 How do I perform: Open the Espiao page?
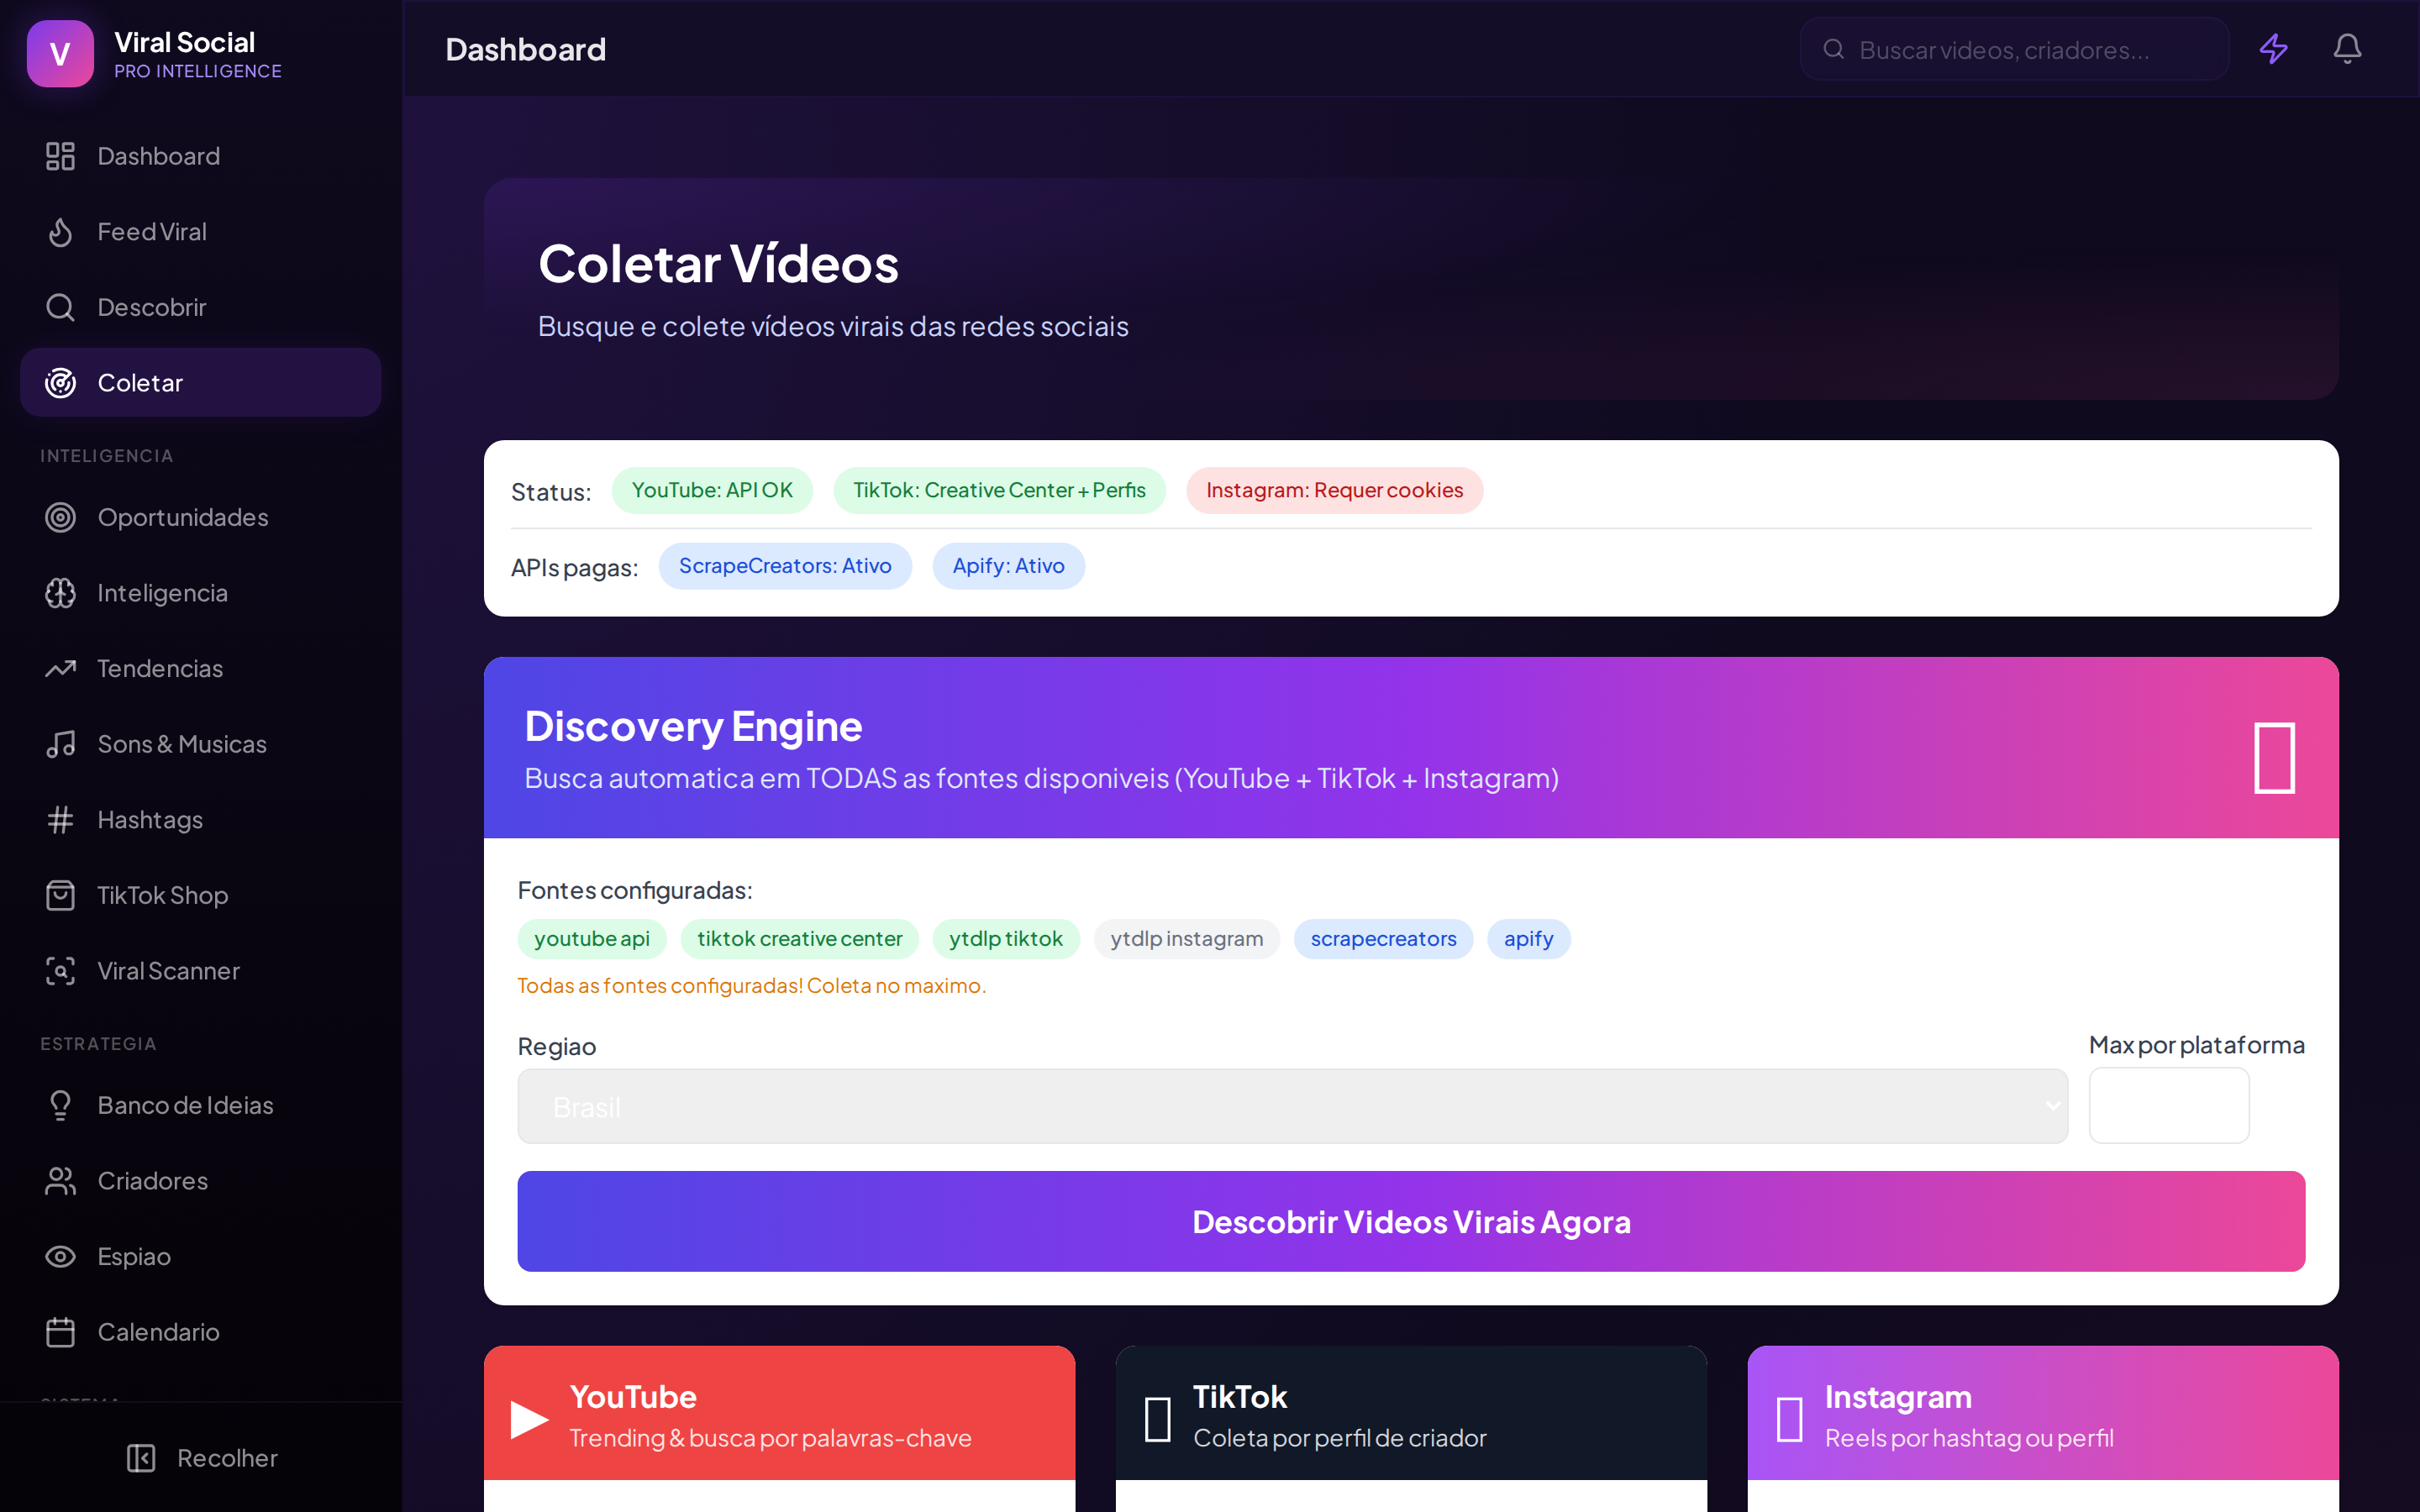pos(200,1256)
